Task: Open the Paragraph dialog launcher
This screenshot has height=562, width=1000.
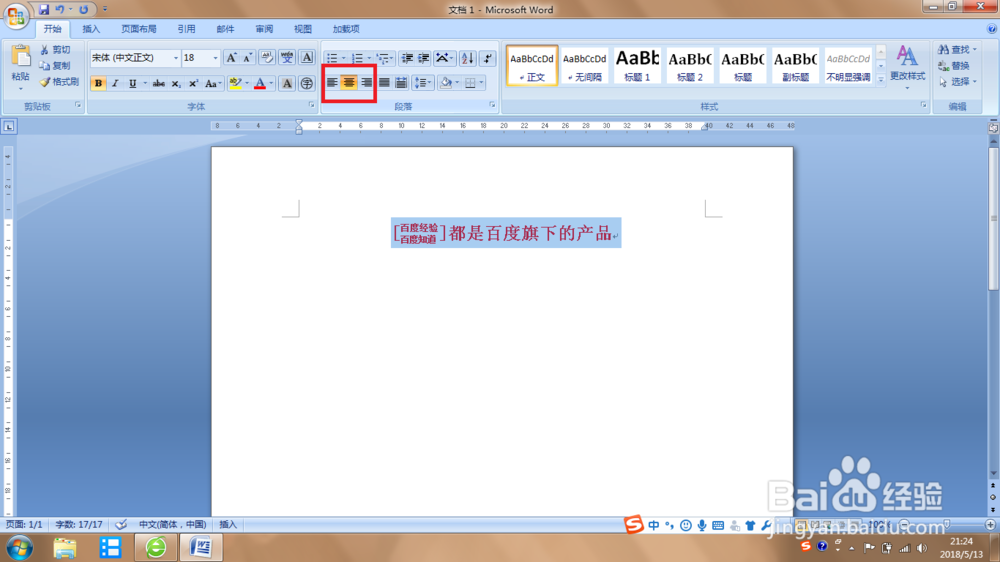Action: pyautogui.click(x=492, y=105)
